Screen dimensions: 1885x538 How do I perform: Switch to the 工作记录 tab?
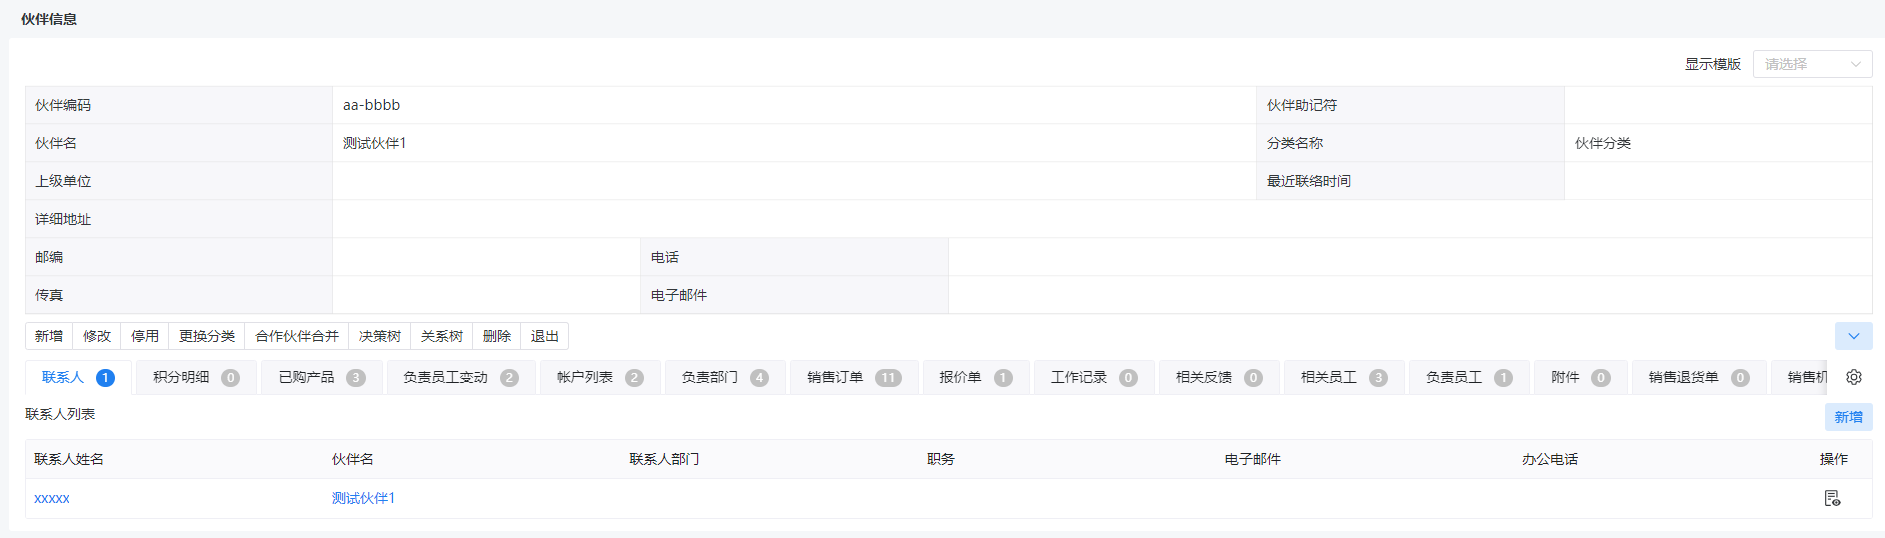(x=1094, y=377)
